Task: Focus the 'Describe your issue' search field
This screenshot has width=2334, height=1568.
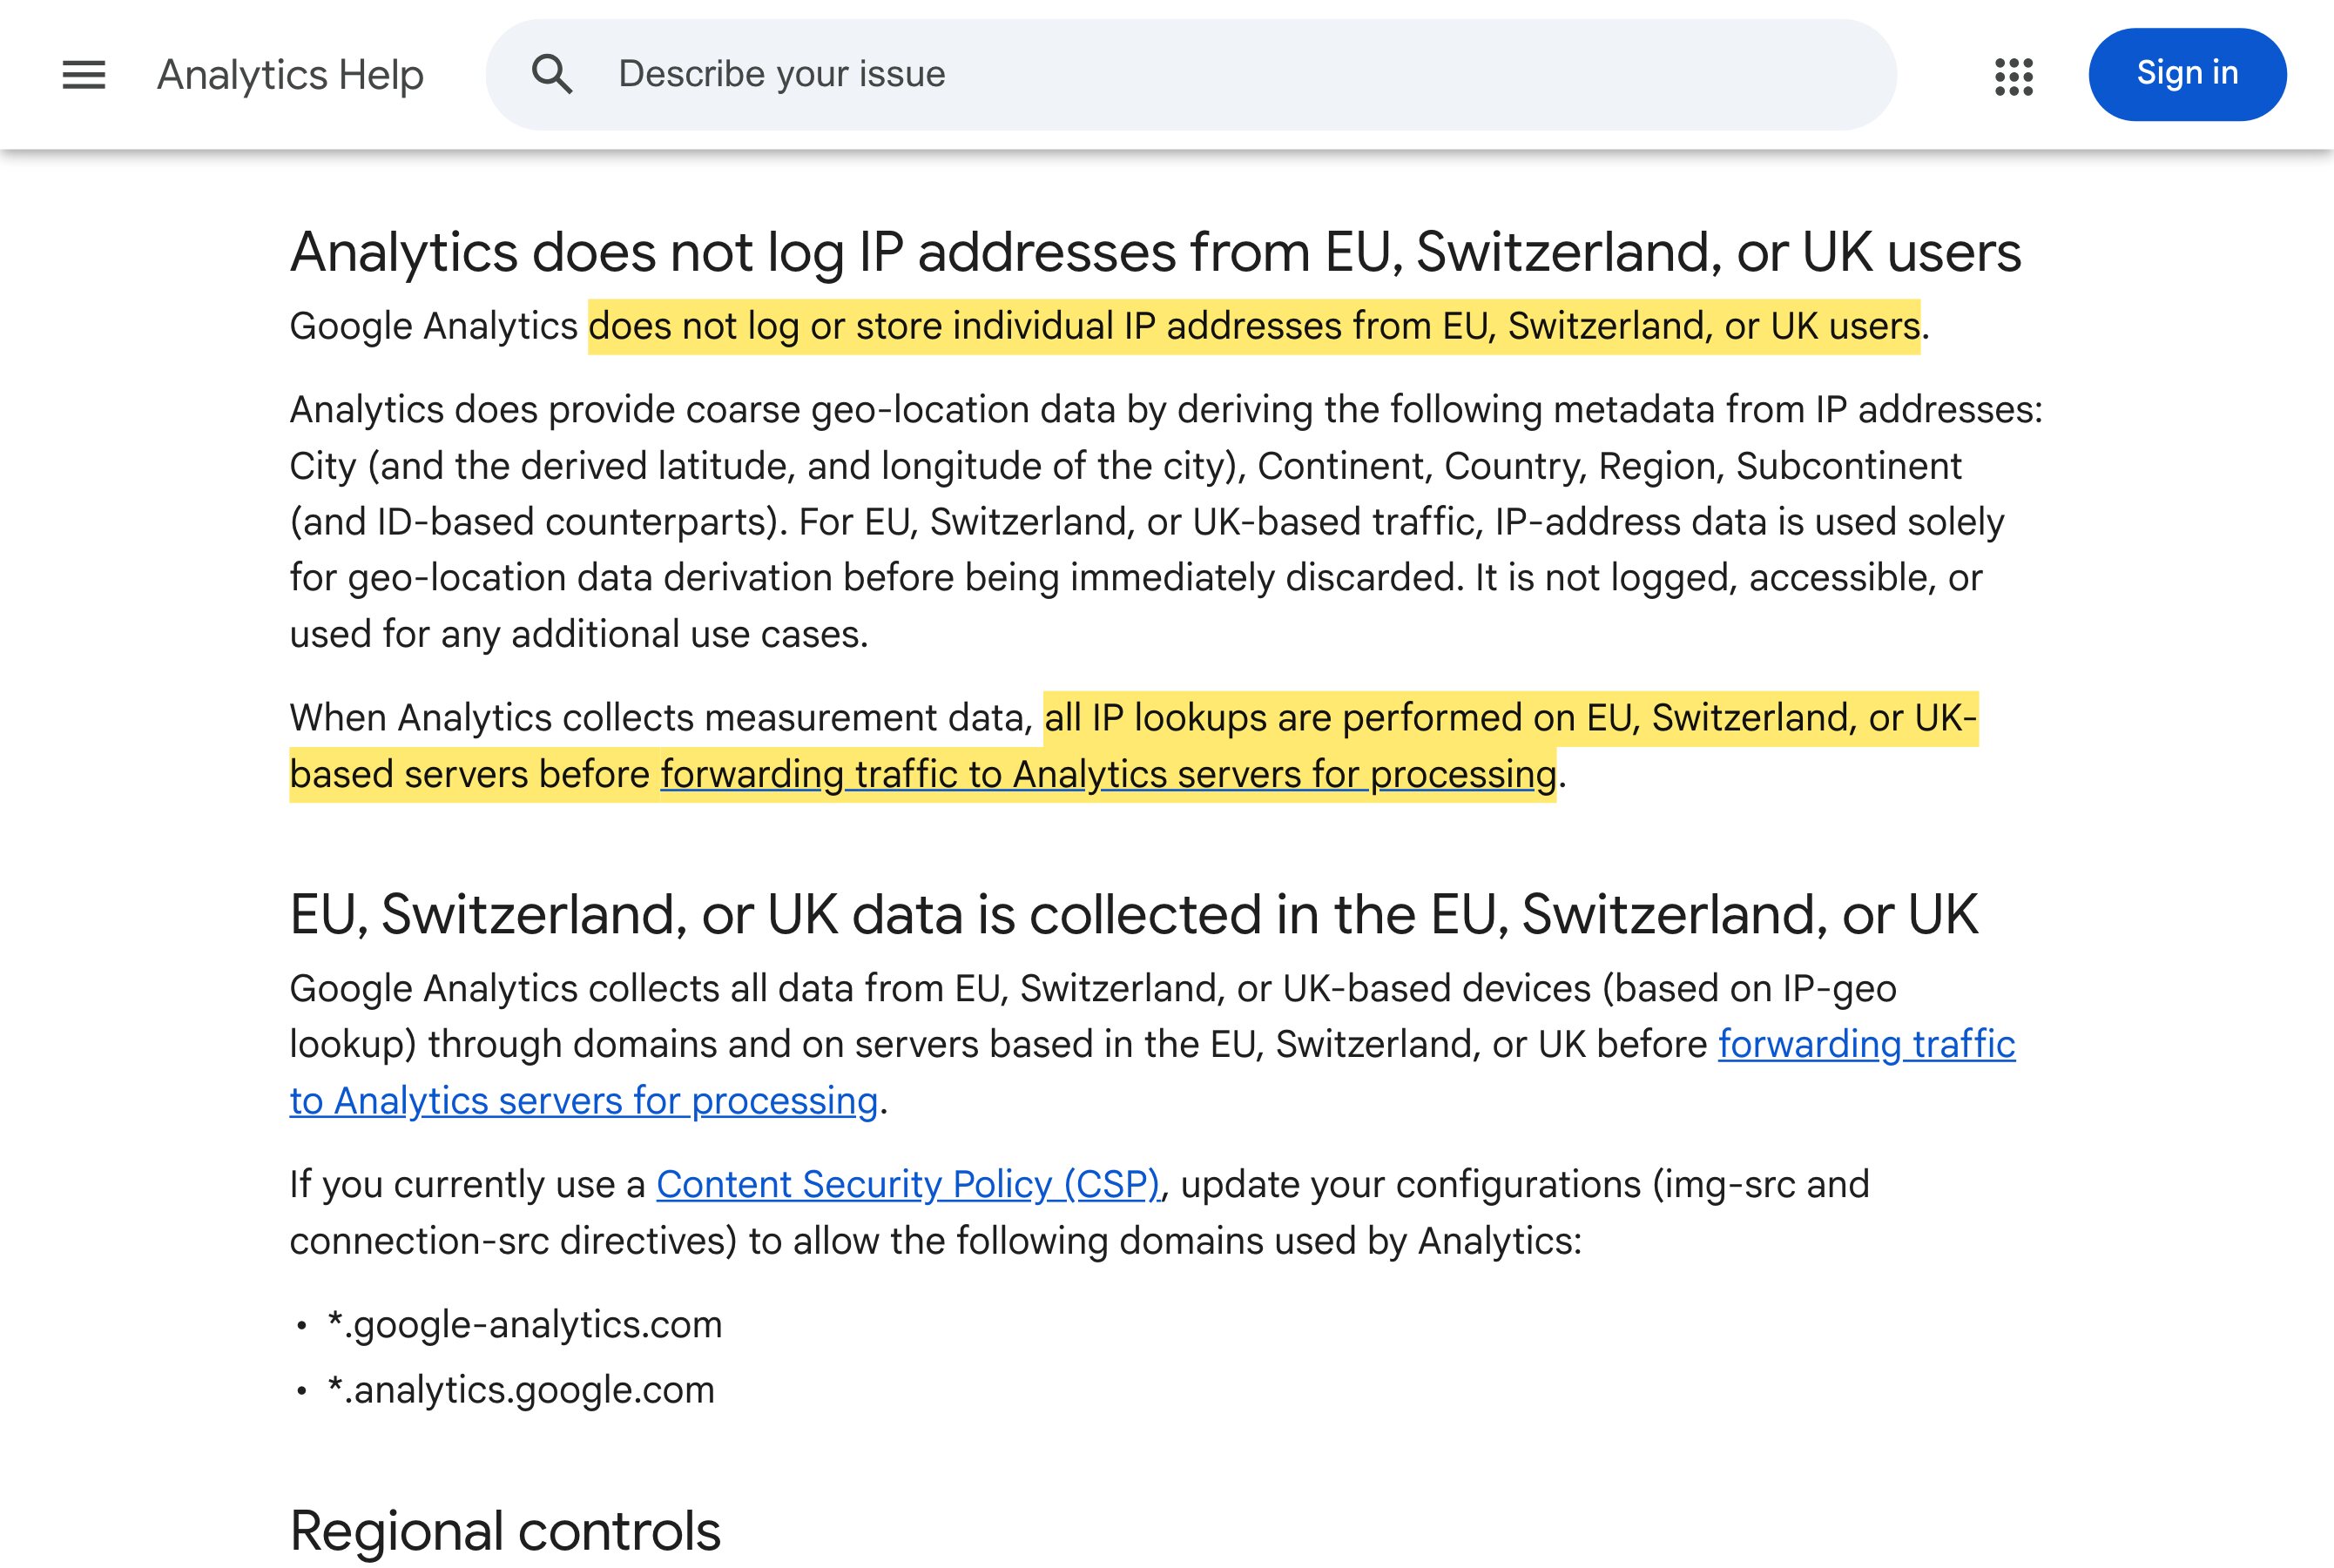Action: tap(1191, 74)
